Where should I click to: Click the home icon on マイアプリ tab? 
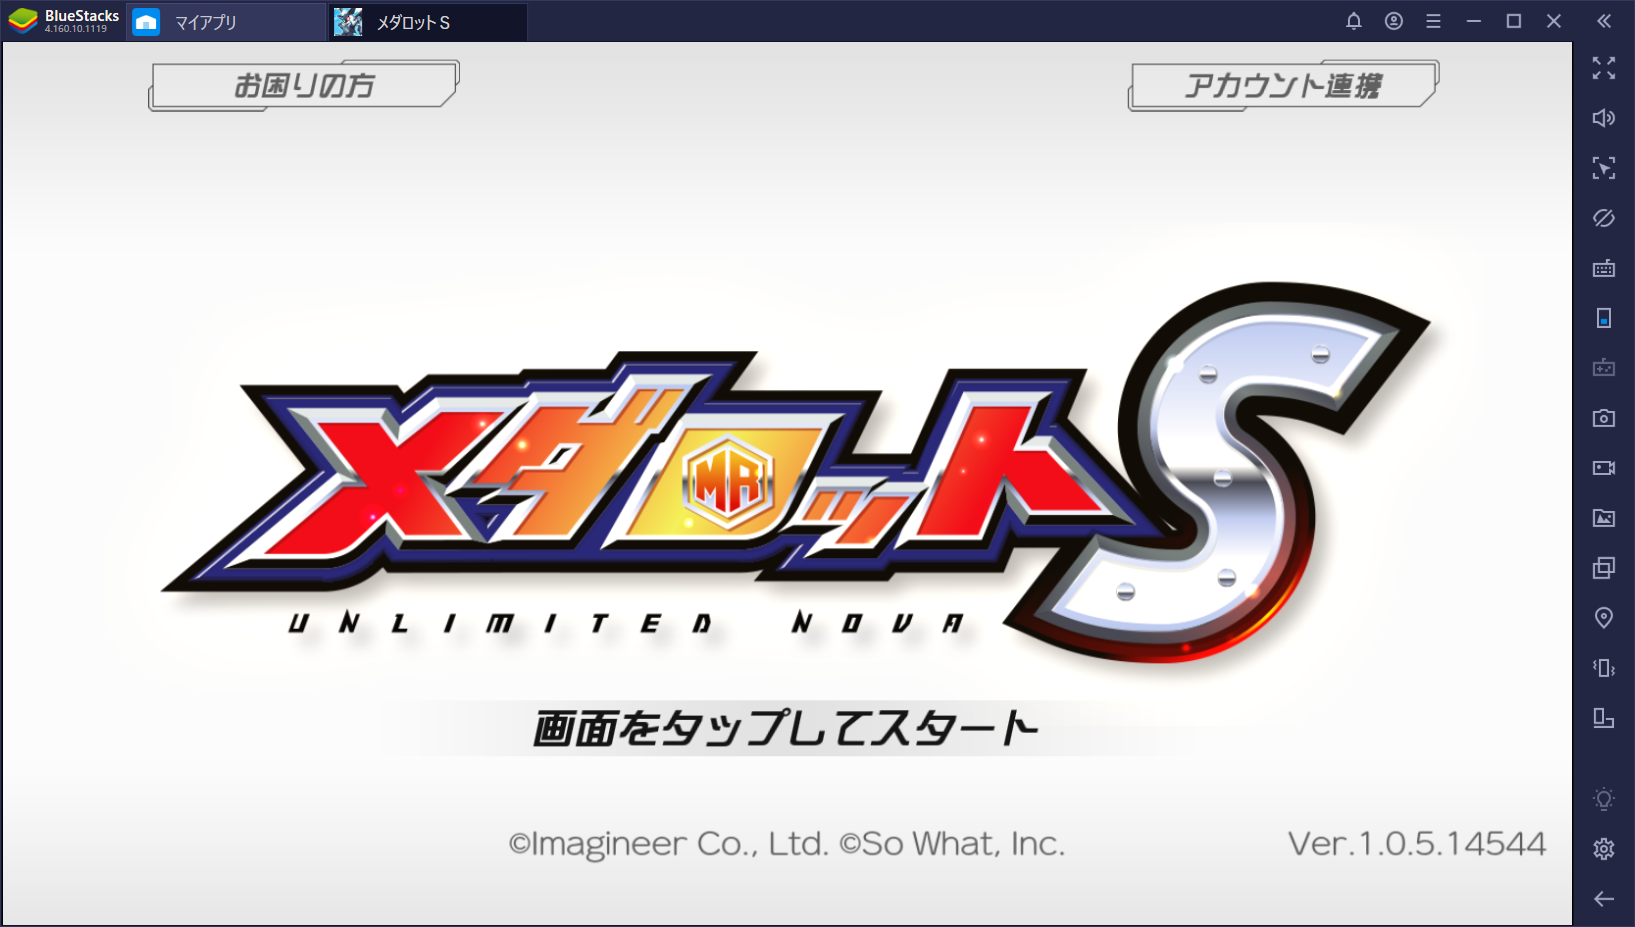click(146, 22)
